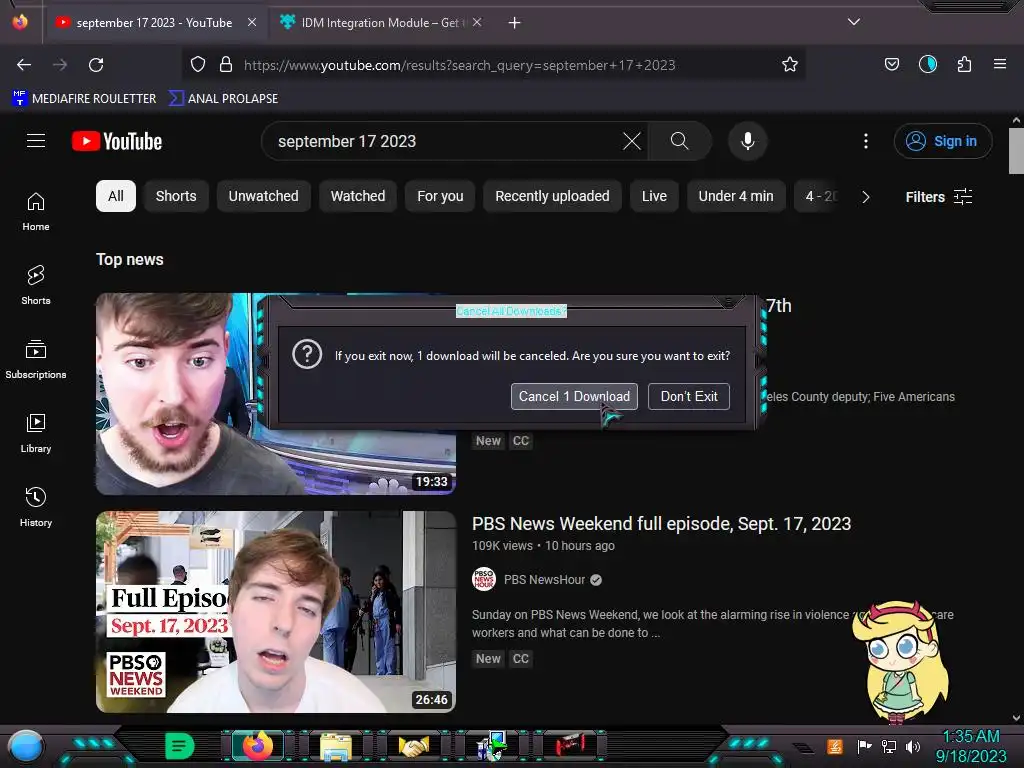Select the Shorts filter chip
1024x768 pixels.
[176, 196]
